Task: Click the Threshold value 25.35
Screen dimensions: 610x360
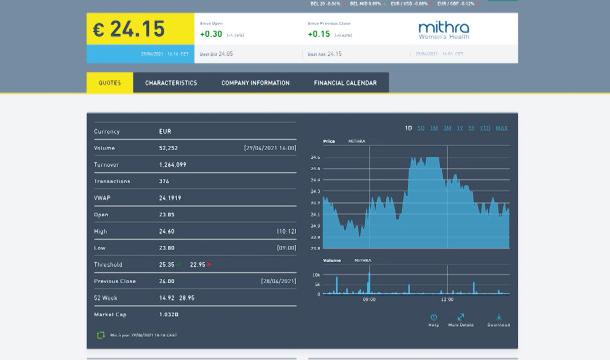Action: point(167,265)
